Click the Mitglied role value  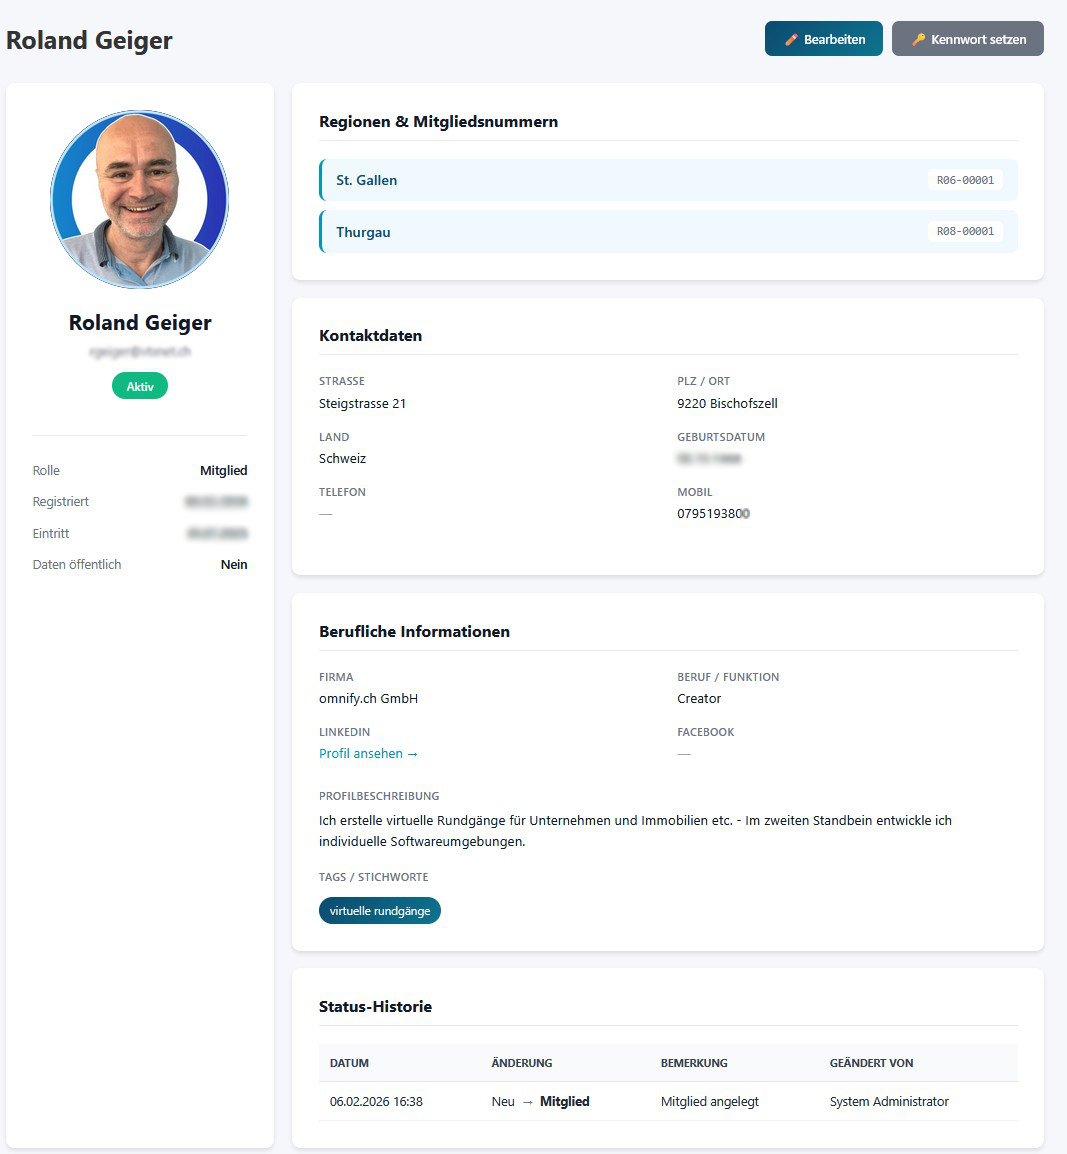tap(221, 470)
